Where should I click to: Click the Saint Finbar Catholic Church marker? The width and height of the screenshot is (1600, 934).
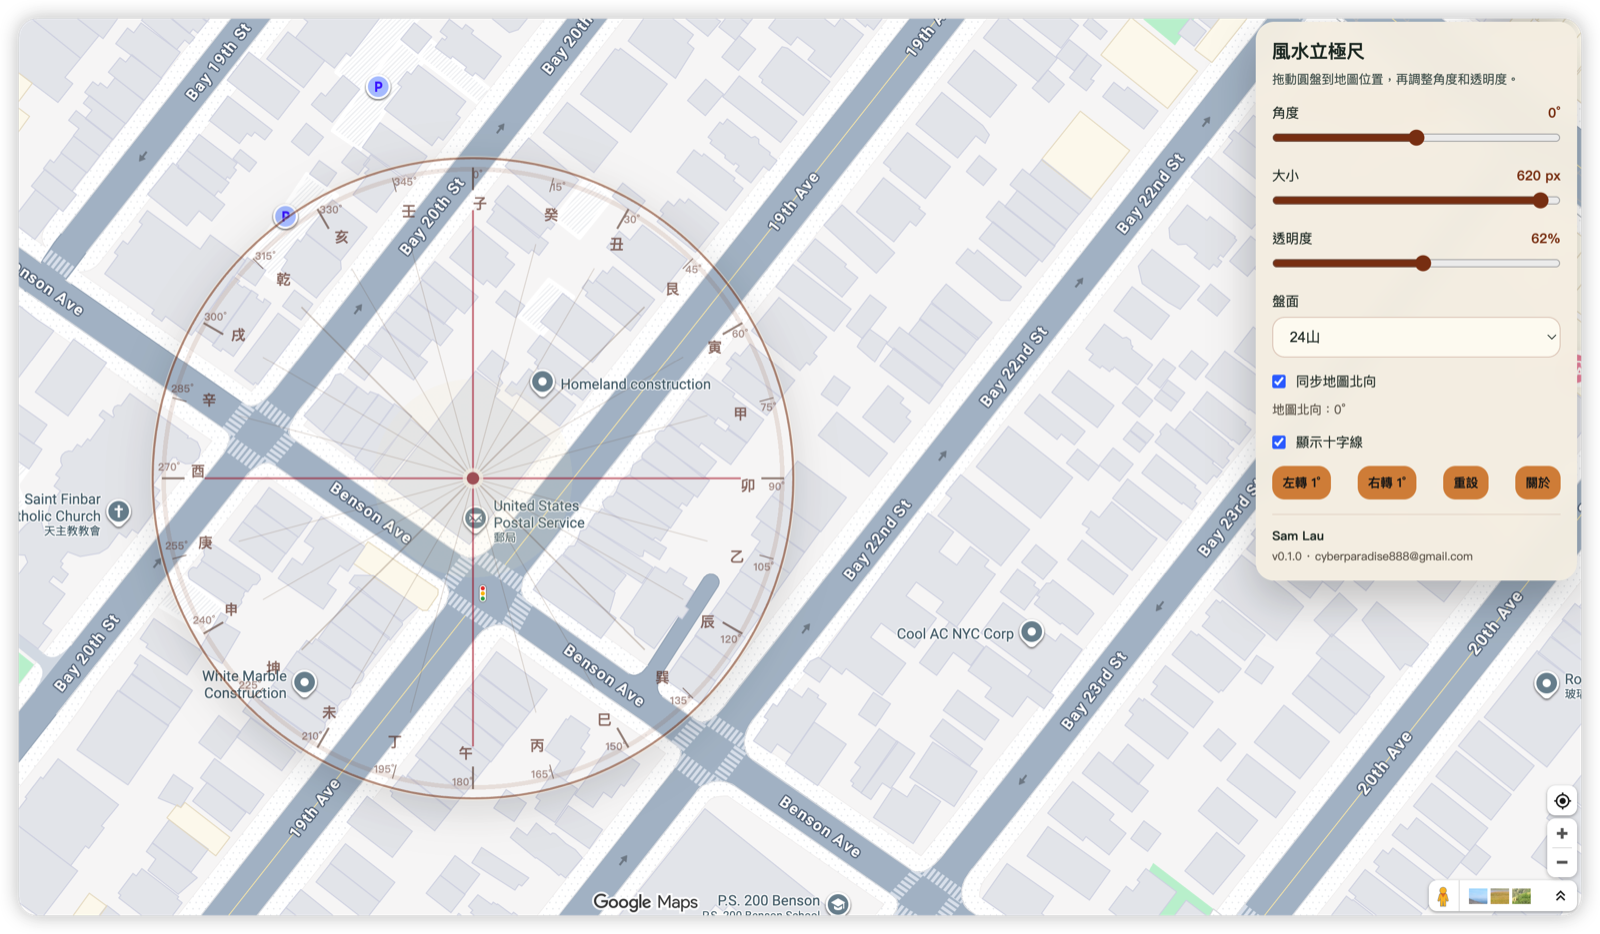pyautogui.click(x=117, y=512)
